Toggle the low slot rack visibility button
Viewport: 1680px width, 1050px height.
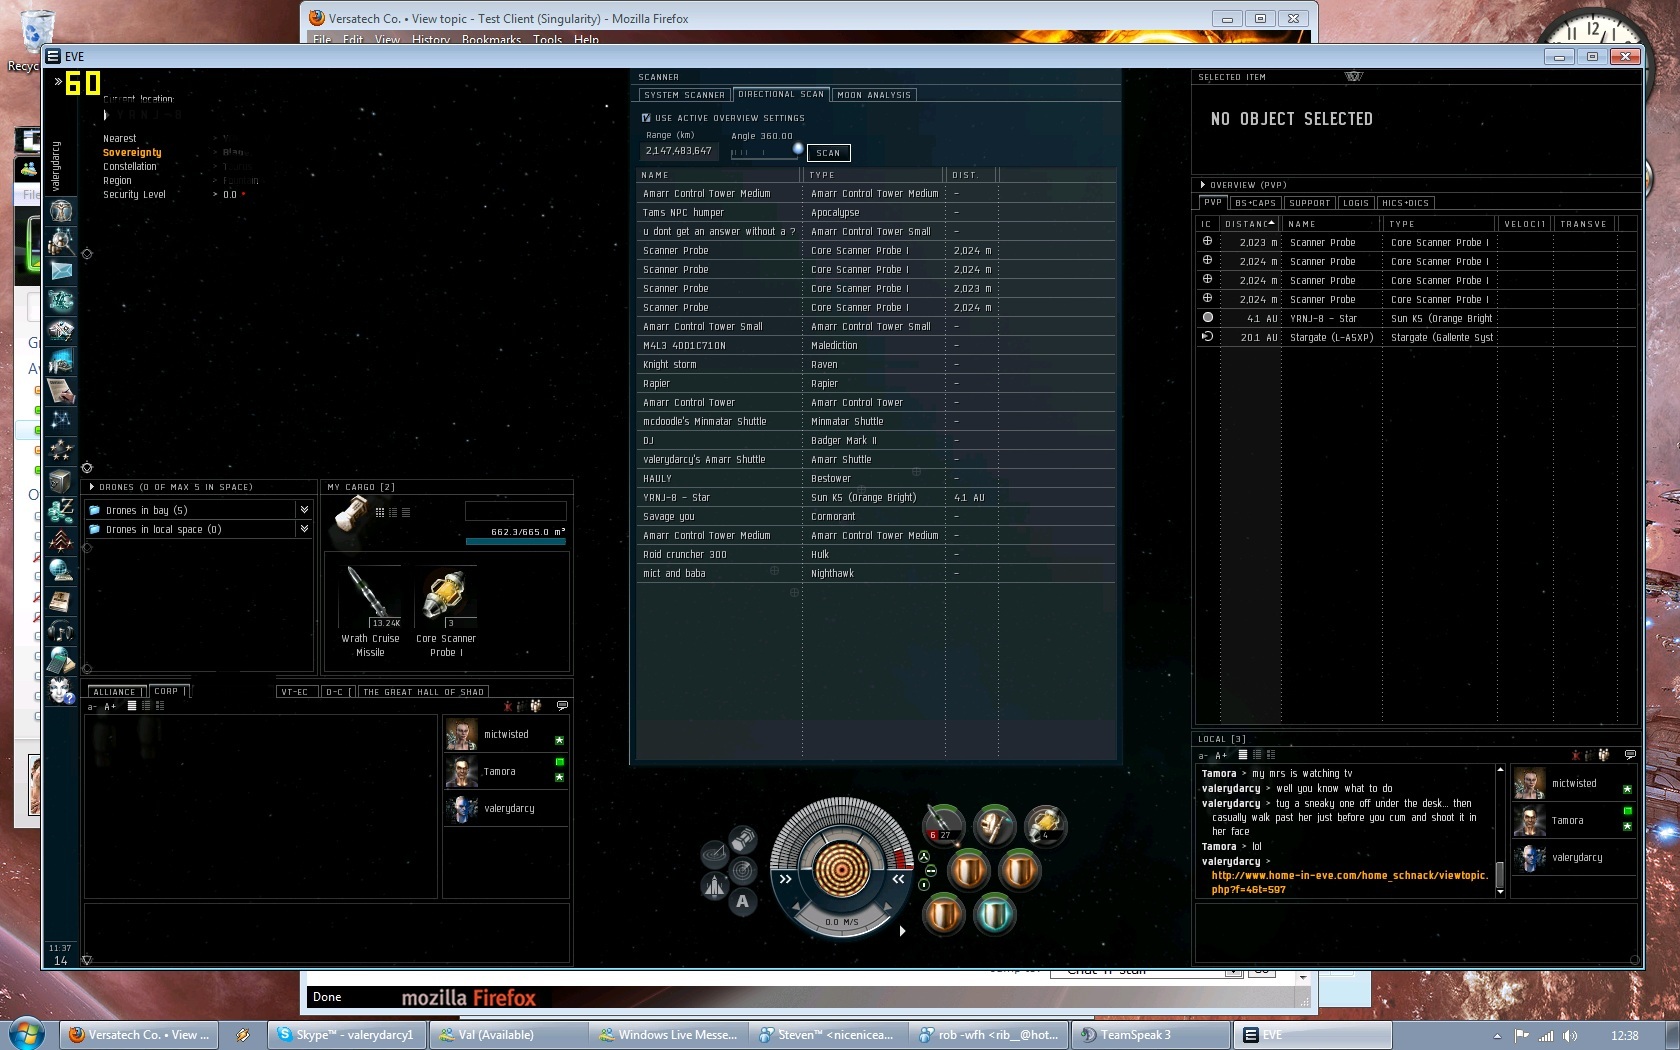[x=924, y=884]
